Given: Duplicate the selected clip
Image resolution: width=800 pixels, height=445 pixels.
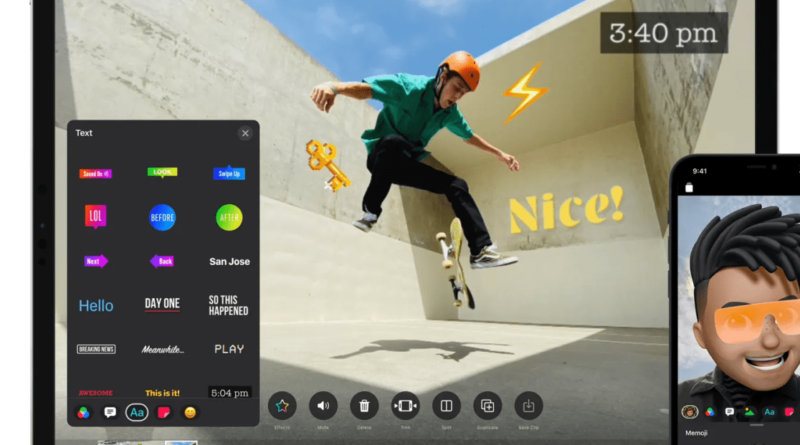Looking at the screenshot, I should coord(487,406).
